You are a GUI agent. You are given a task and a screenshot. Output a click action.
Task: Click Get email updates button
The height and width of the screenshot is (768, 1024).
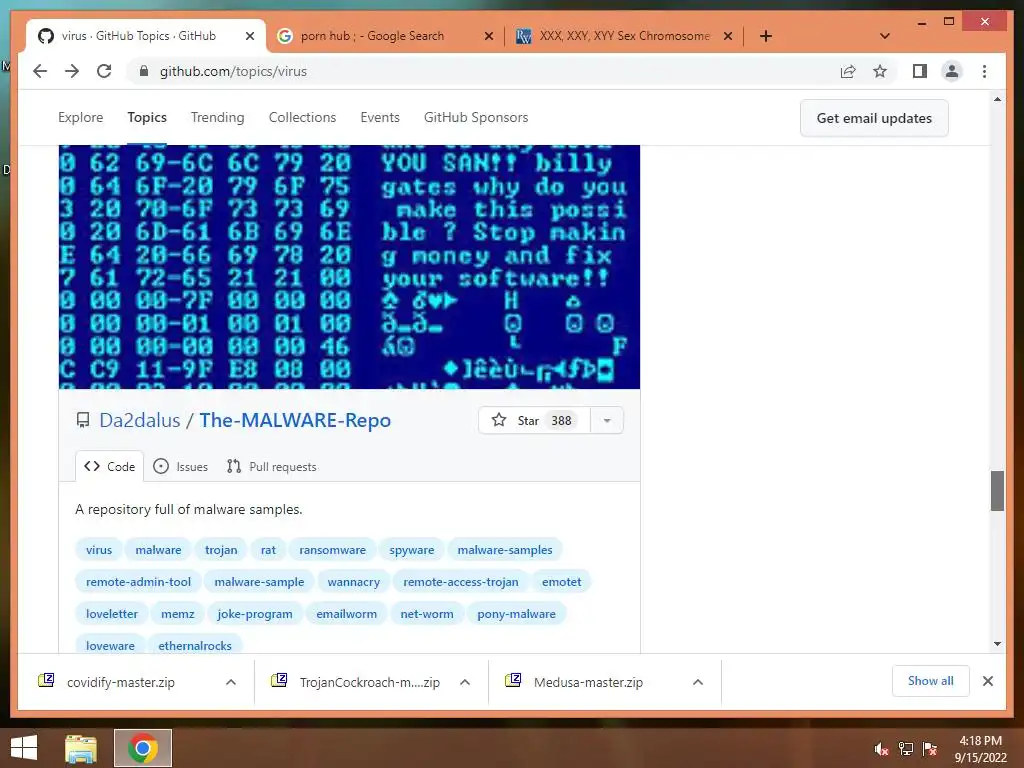click(x=874, y=118)
